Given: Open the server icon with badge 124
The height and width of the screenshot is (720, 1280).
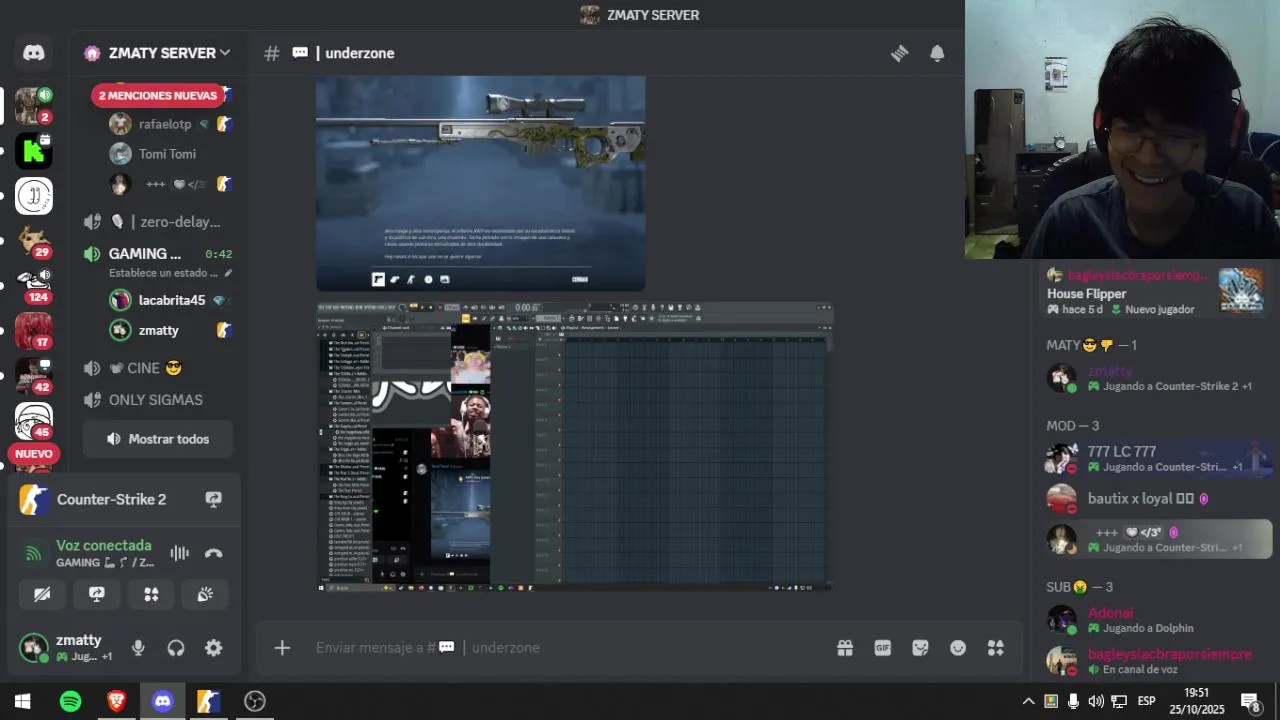Looking at the screenshot, I should tap(34, 286).
